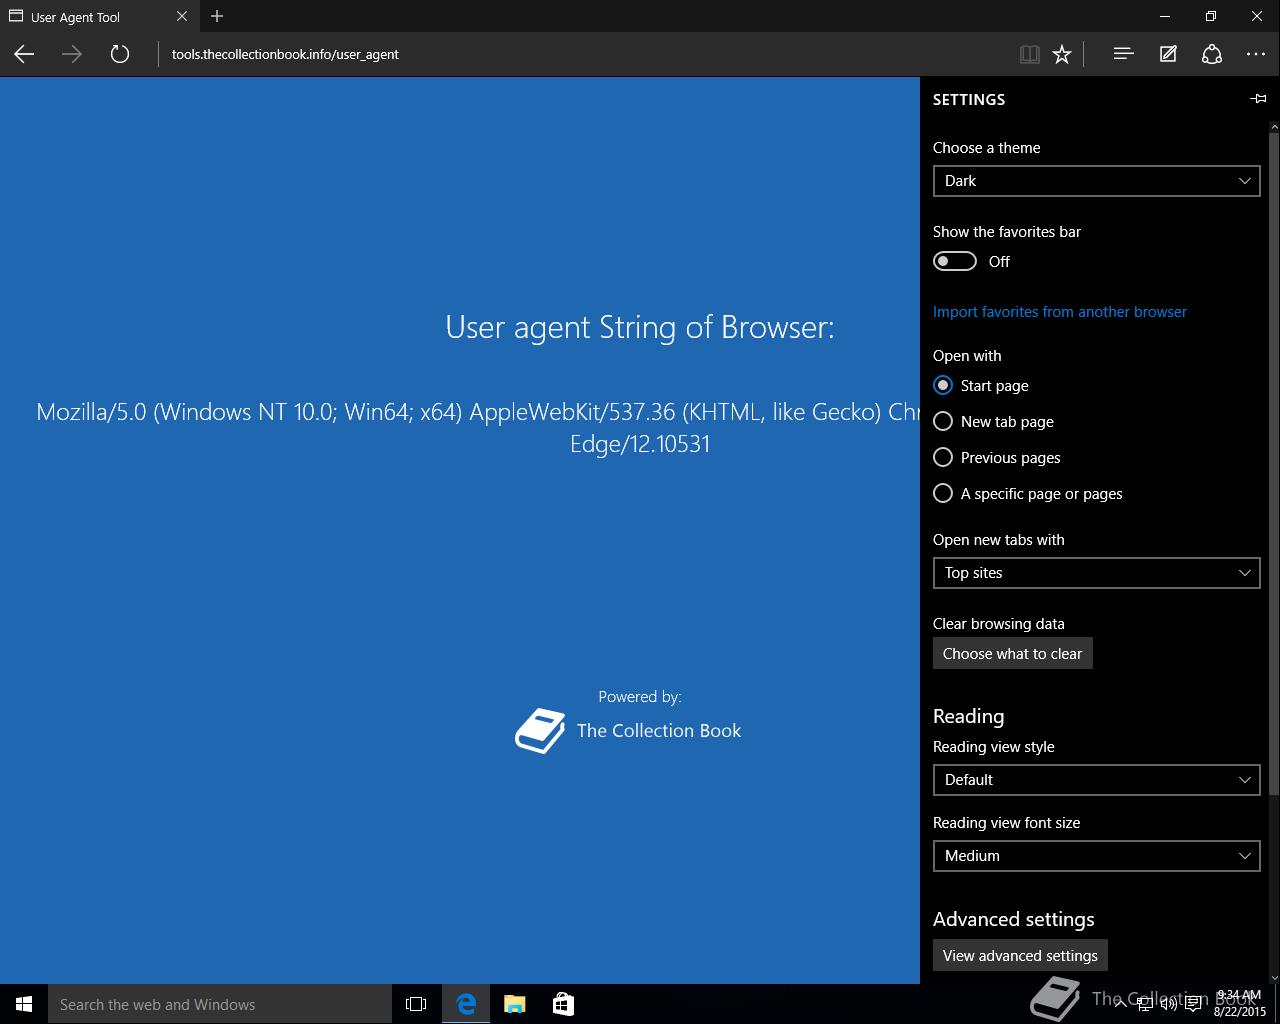Open the Share icon
The image size is (1280, 1024).
click(x=1212, y=54)
